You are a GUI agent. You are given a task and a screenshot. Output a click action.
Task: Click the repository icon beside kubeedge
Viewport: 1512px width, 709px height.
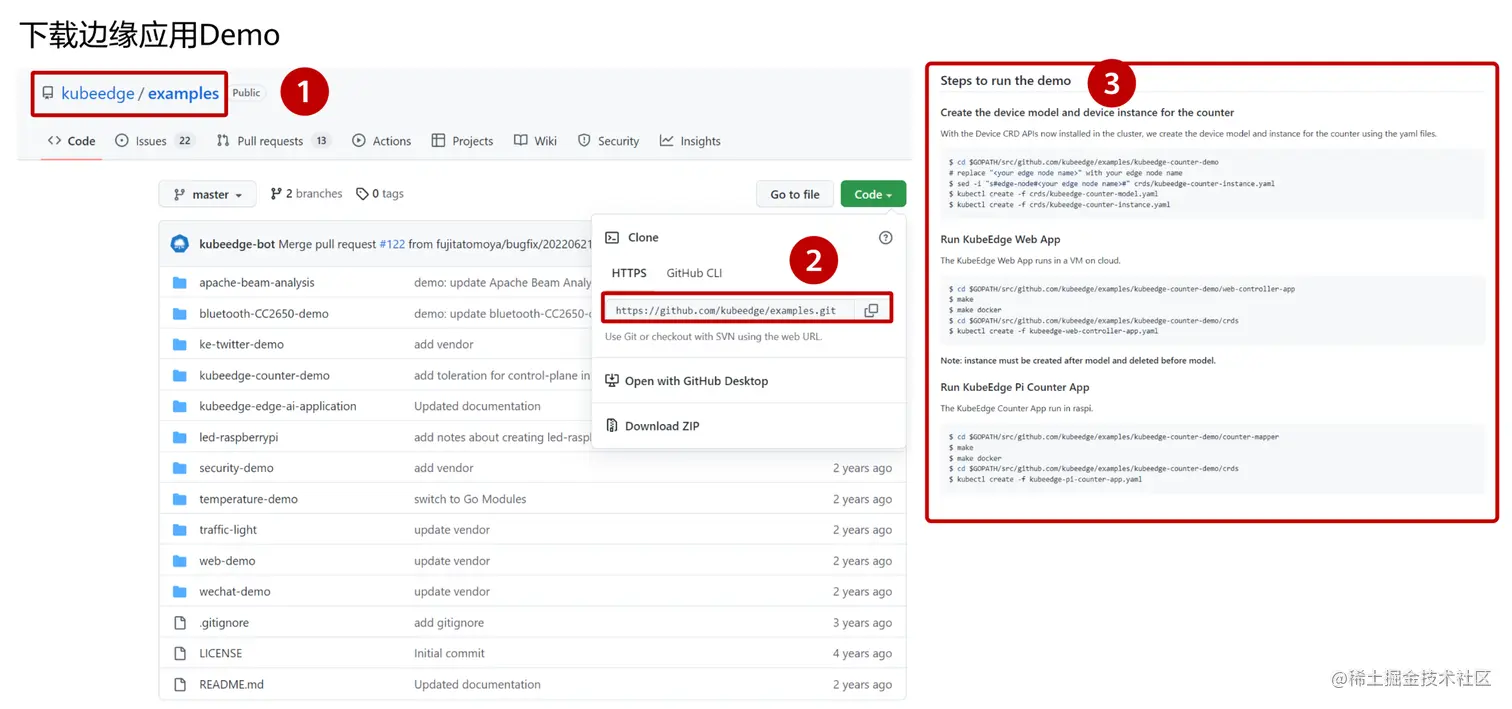coord(48,93)
